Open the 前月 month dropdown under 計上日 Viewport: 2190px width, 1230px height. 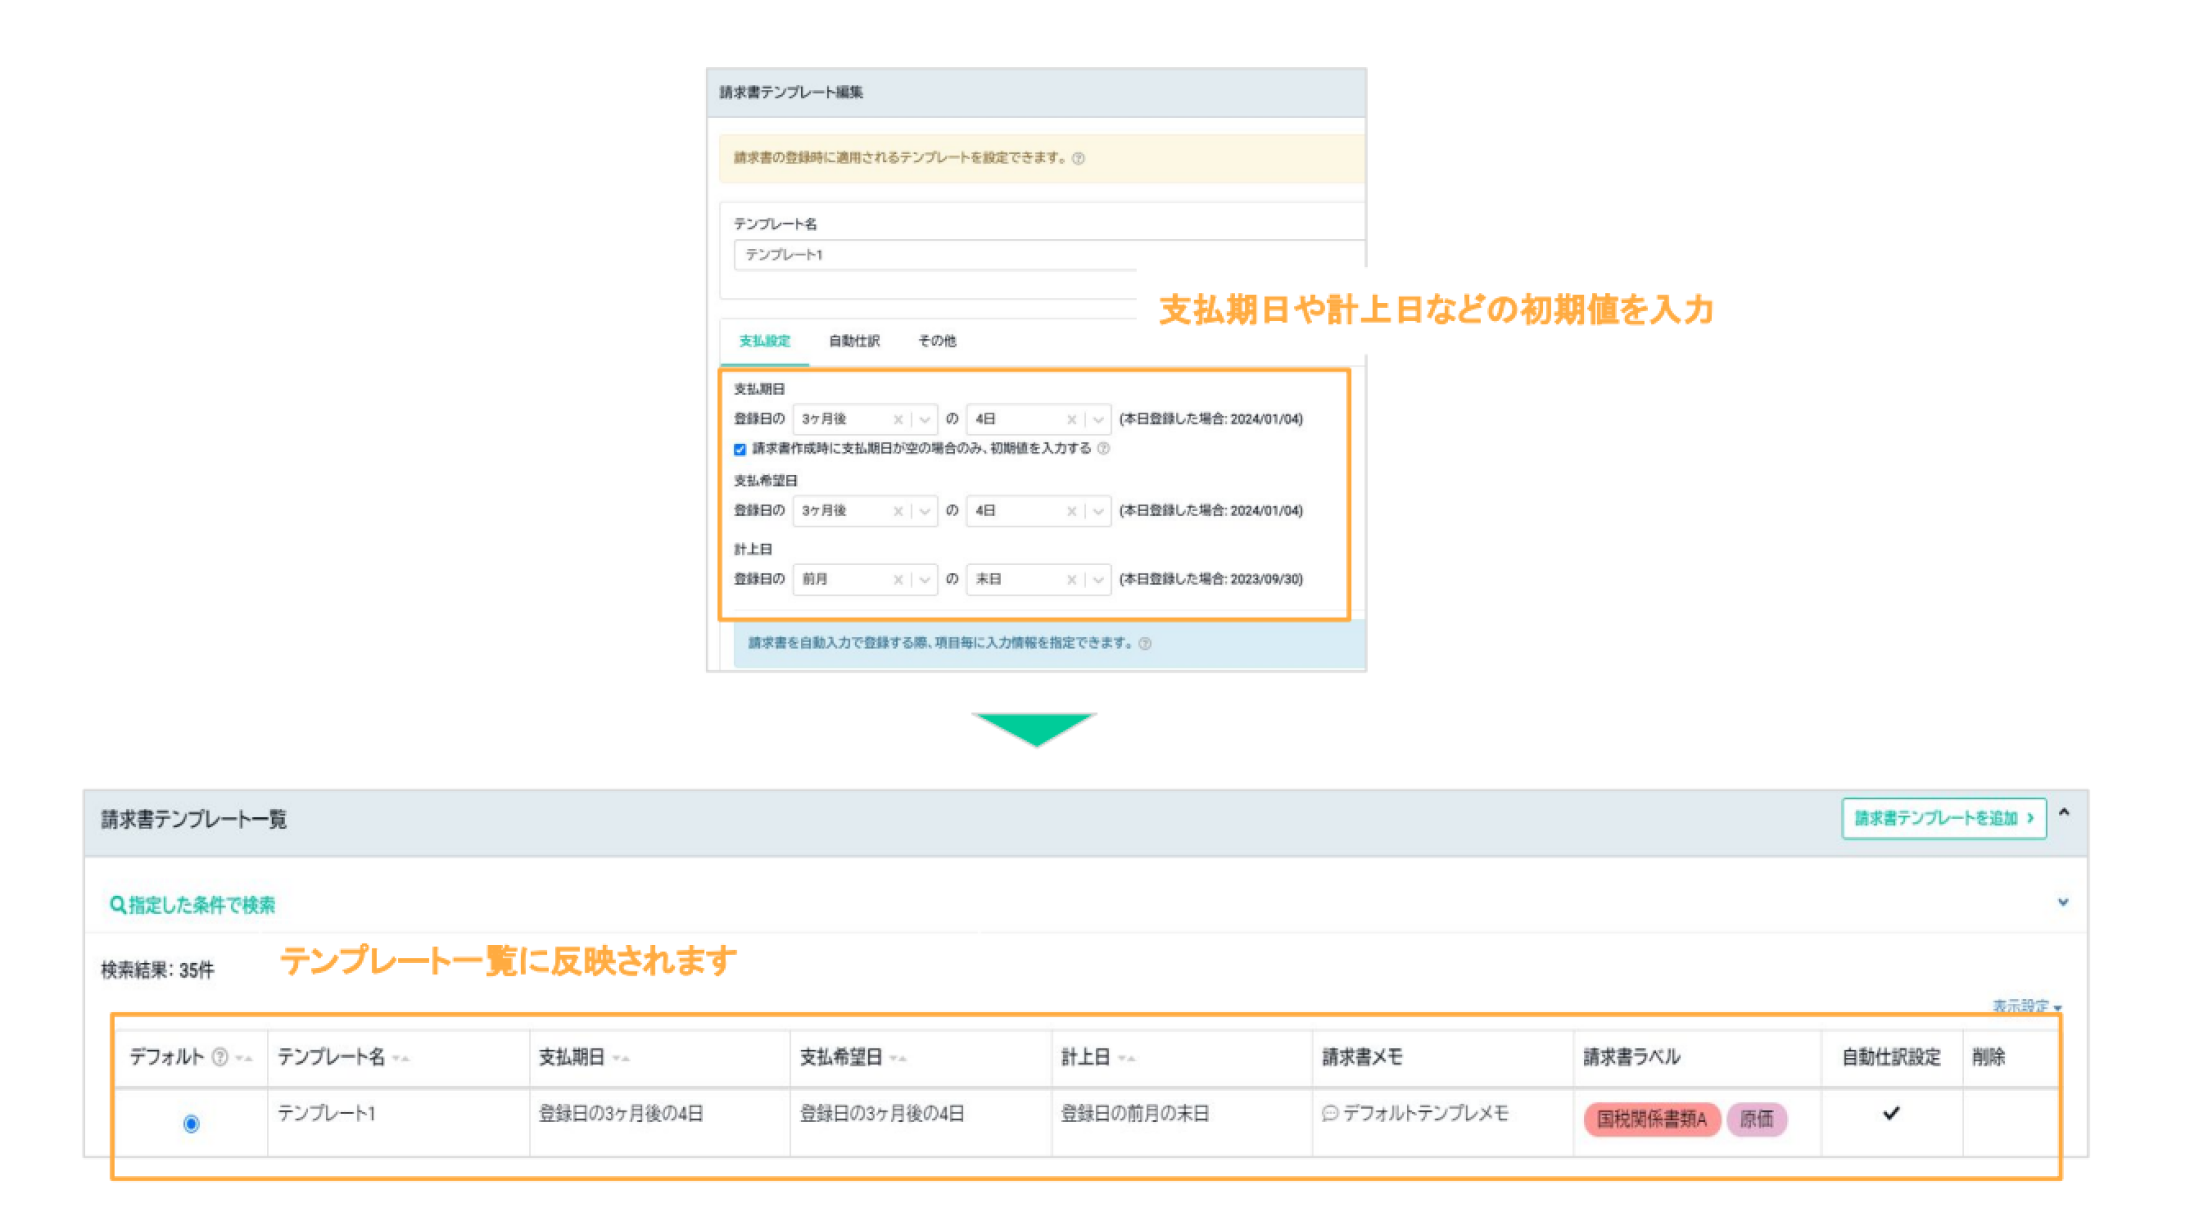point(924,580)
